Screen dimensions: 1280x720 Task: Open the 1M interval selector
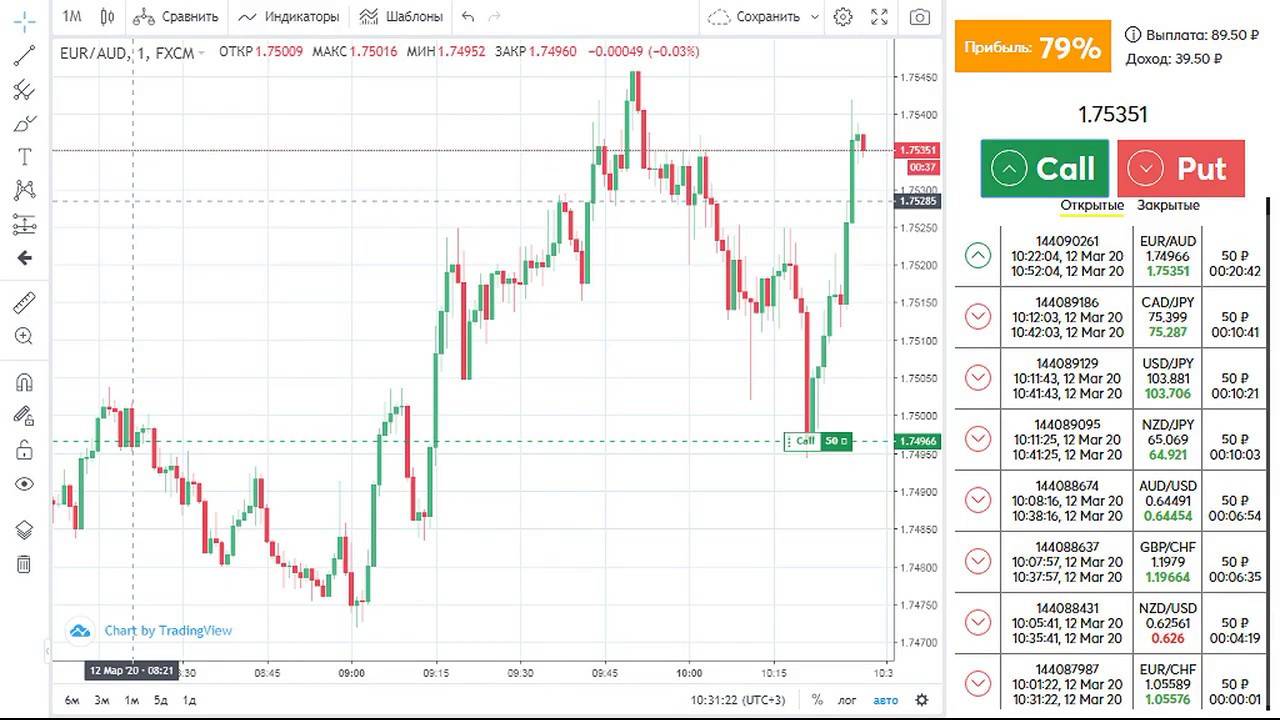click(72, 17)
